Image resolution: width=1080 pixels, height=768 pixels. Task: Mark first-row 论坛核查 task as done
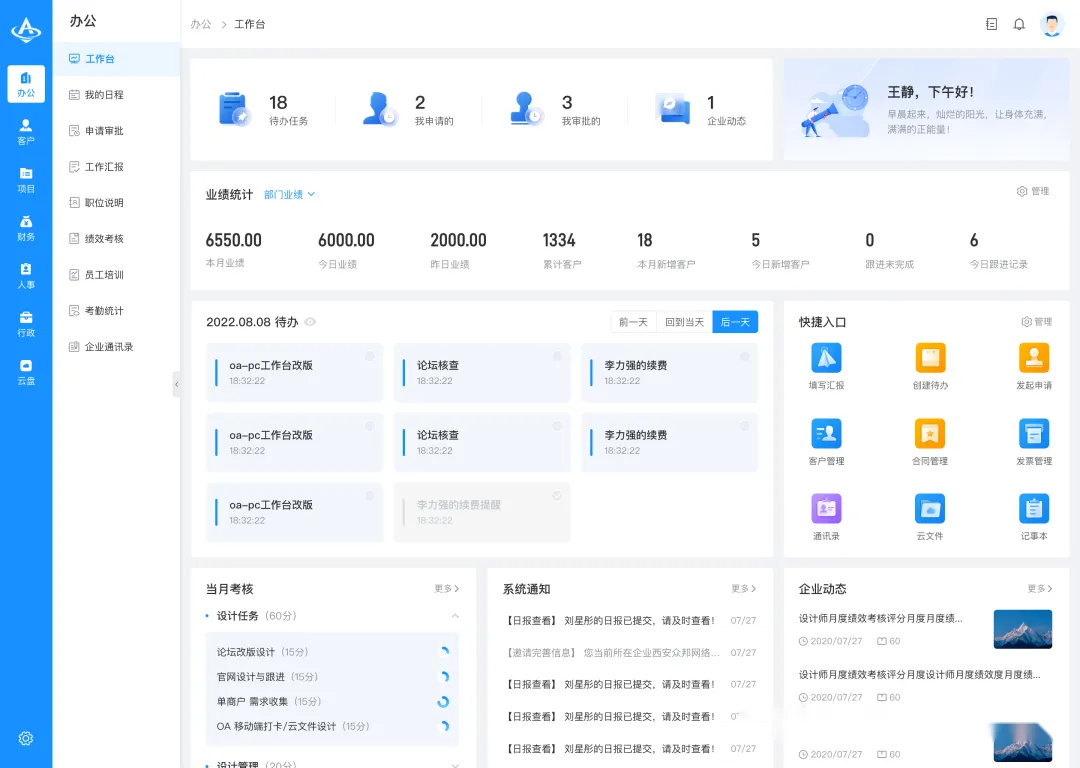point(557,356)
